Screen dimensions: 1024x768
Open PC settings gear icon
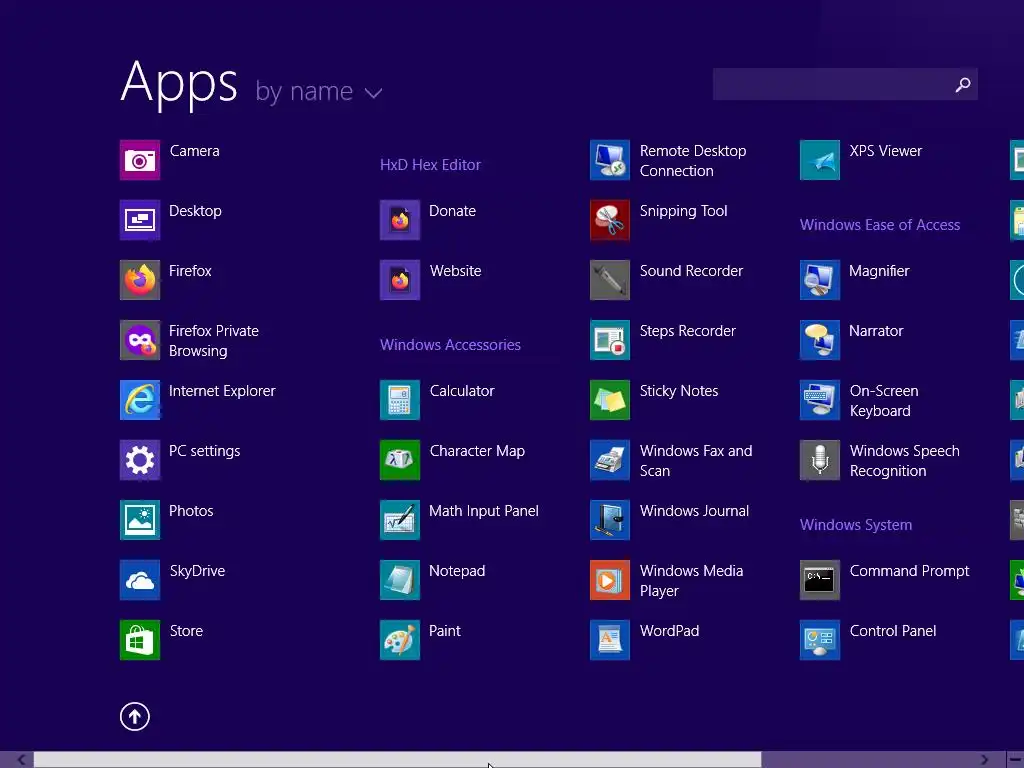[140, 460]
